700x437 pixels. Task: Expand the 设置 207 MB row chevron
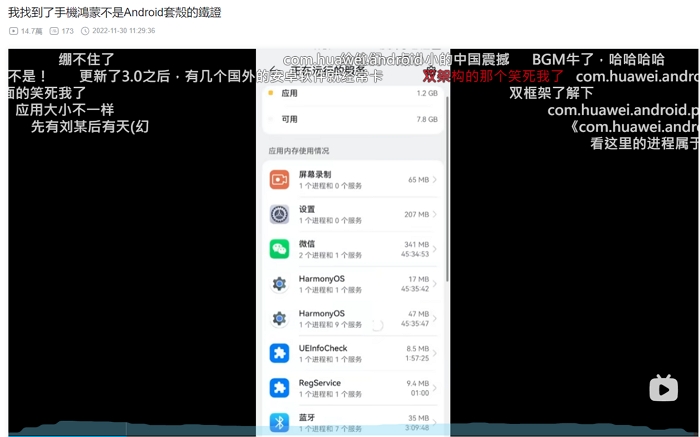[x=435, y=214]
